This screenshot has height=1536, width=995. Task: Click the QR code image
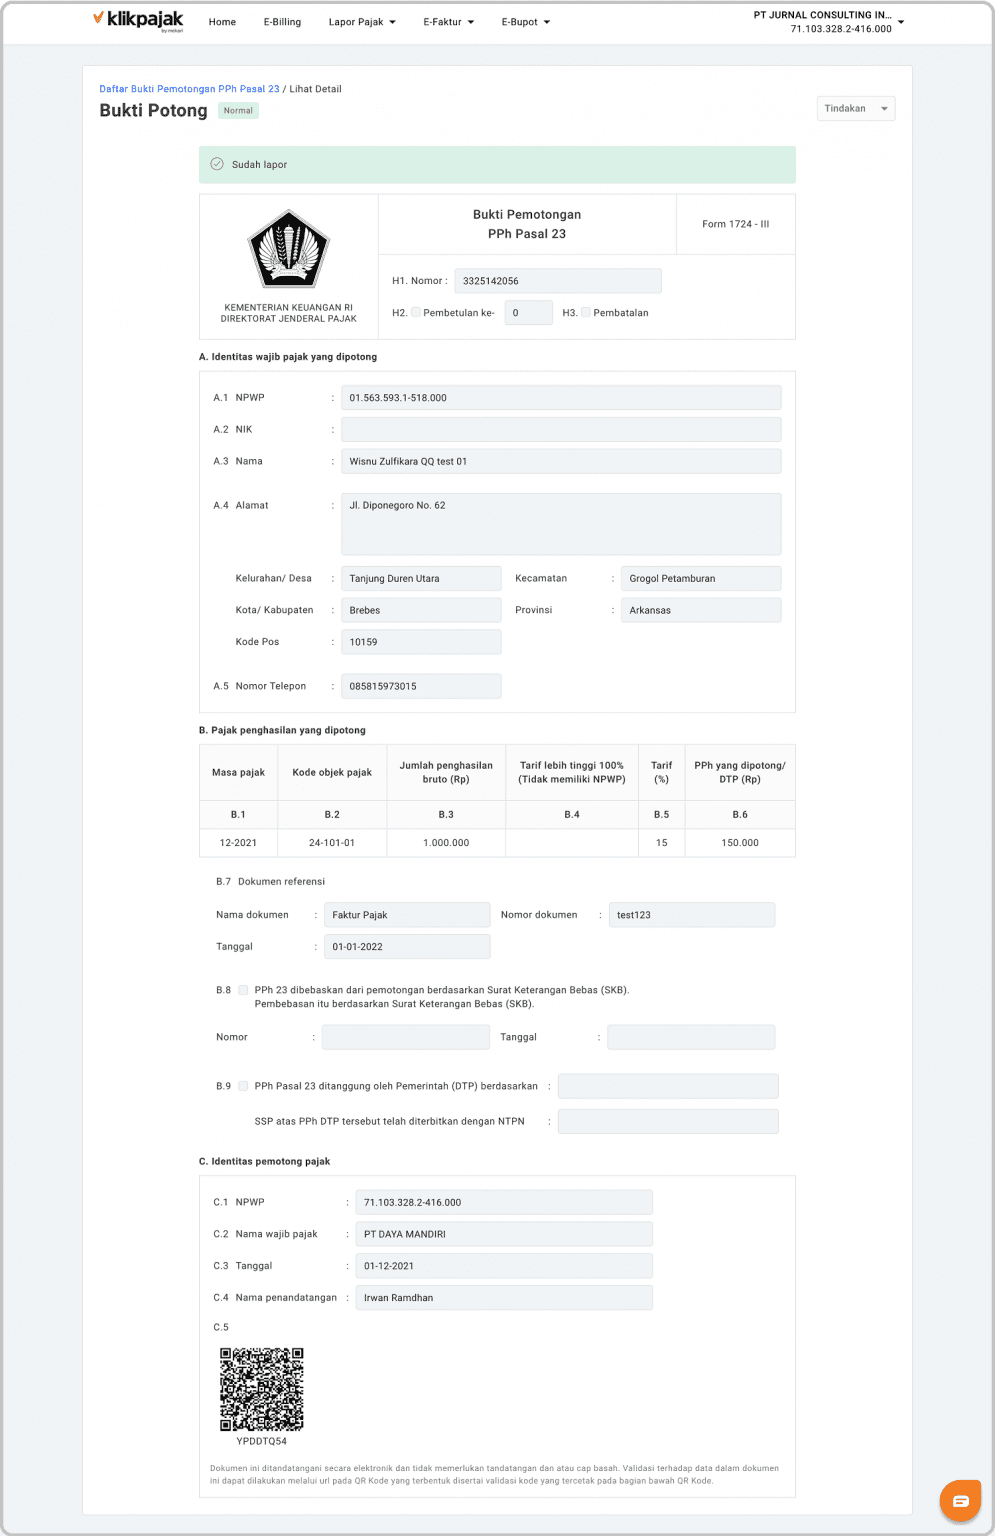pyautogui.click(x=262, y=1389)
